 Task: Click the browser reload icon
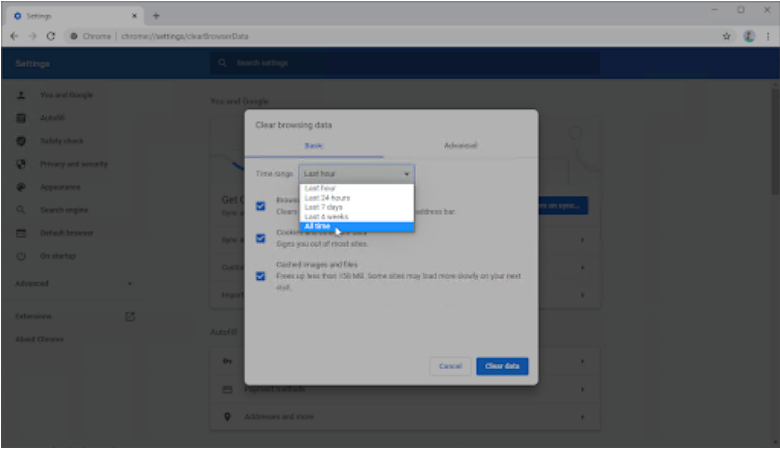click(x=50, y=36)
